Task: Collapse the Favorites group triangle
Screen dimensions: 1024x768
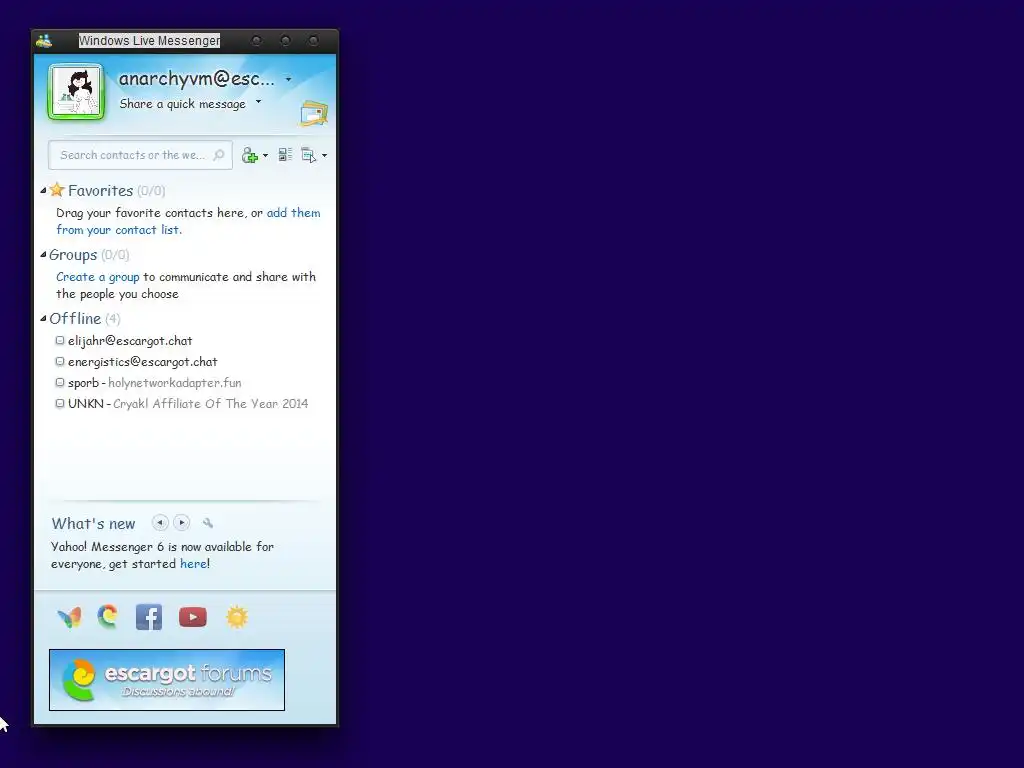Action: pos(43,191)
